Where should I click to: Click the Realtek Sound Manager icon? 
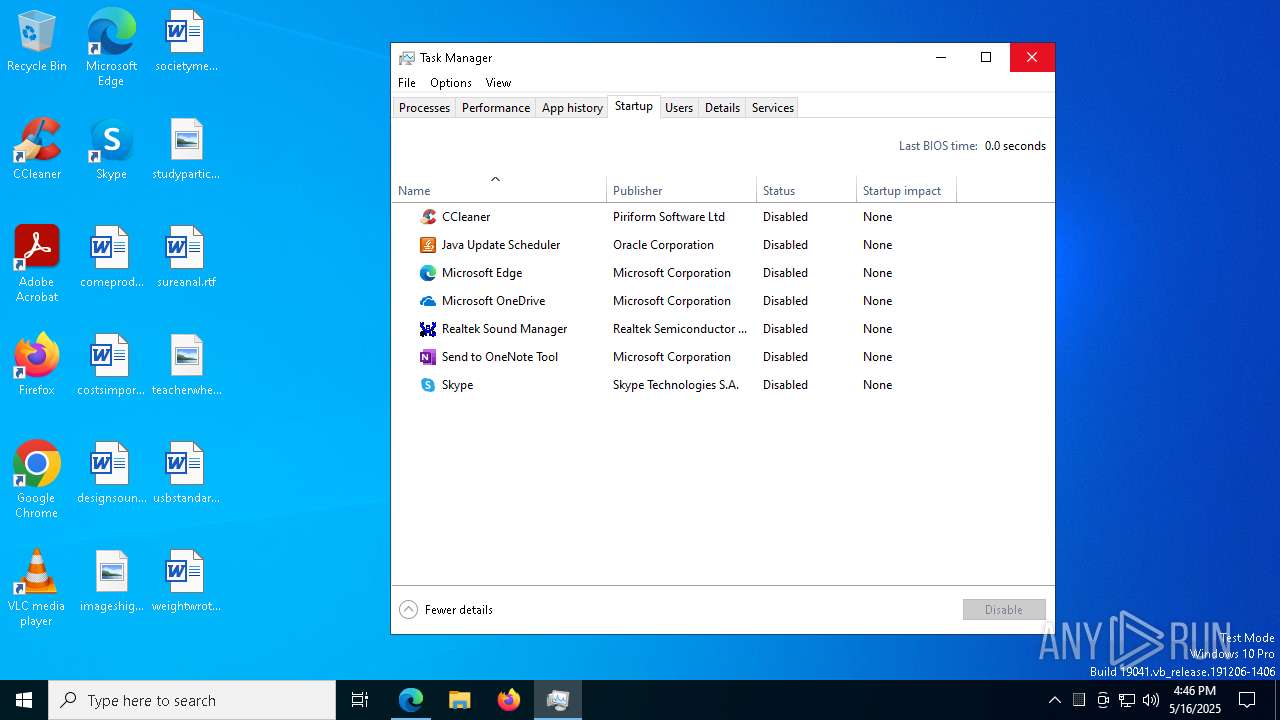(428, 329)
